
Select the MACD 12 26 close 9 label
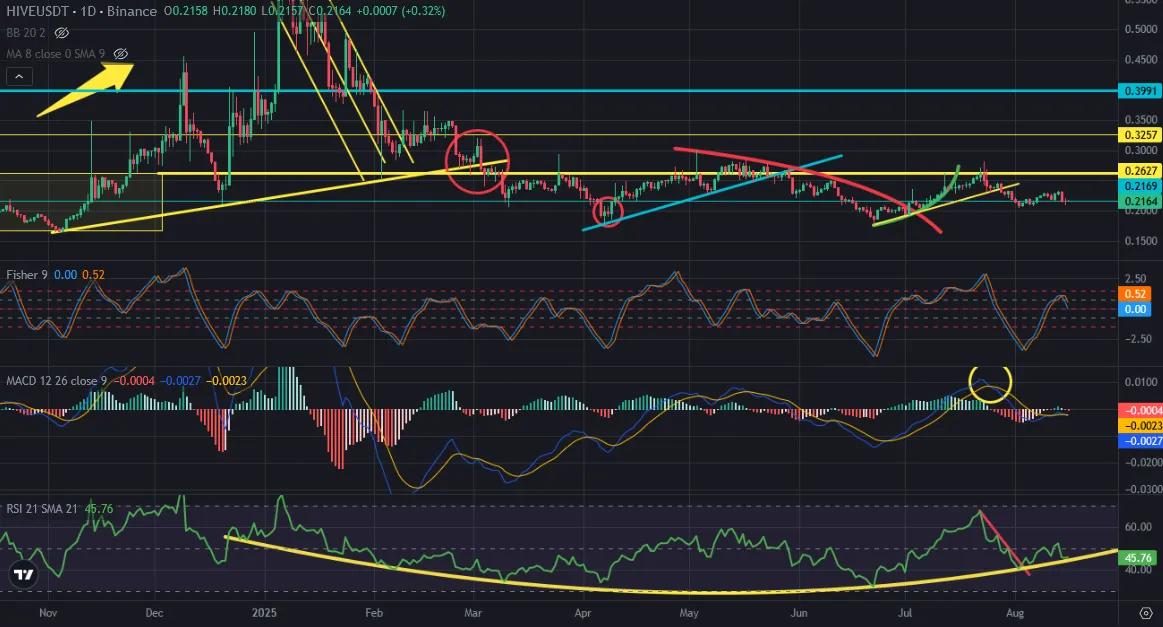(x=56, y=381)
